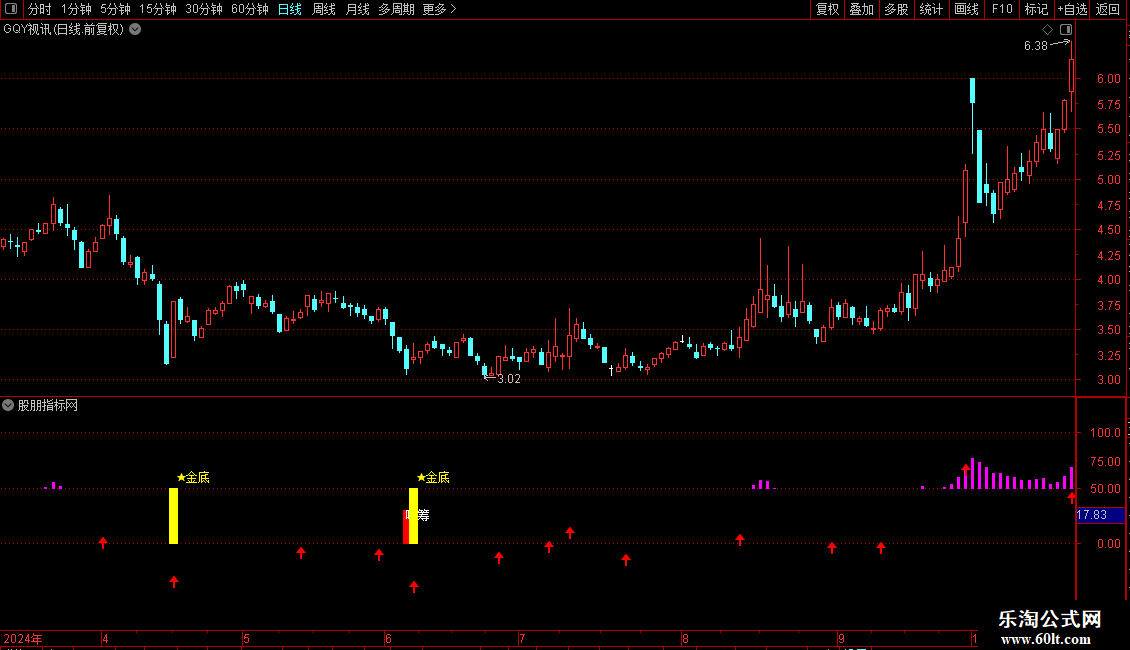Click the 17.83 indicator value box
Image resolution: width=1130 pixels, height=650 pixels.
point(1100,515)
